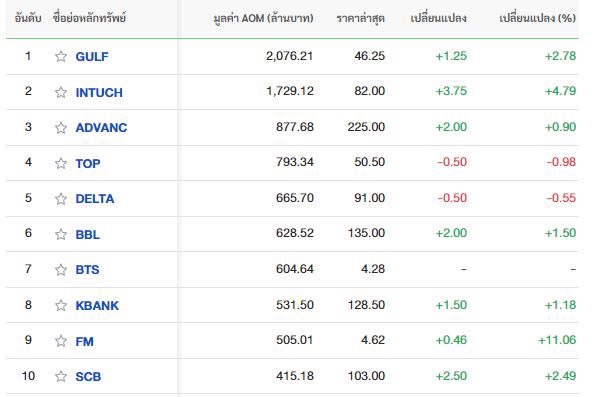This screenshot has width=600, height=397.
Task: Open the DELTA symbol page
Action: 95,199
